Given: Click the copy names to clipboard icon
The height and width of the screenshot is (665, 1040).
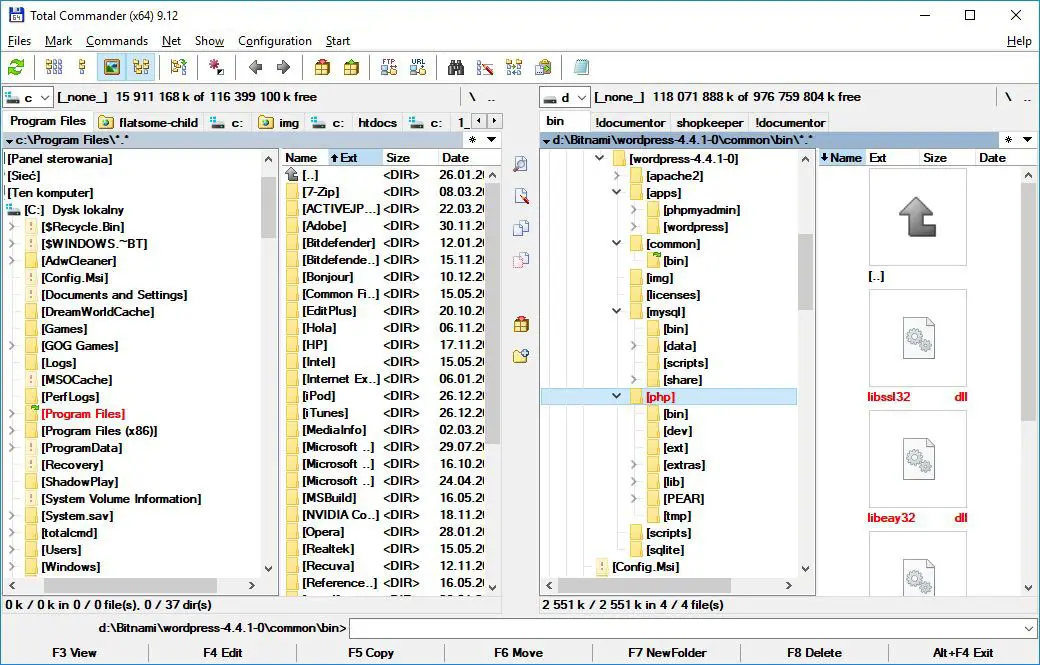Looking at the screenshot, I should pyautogui.click(x=543, y=67).
